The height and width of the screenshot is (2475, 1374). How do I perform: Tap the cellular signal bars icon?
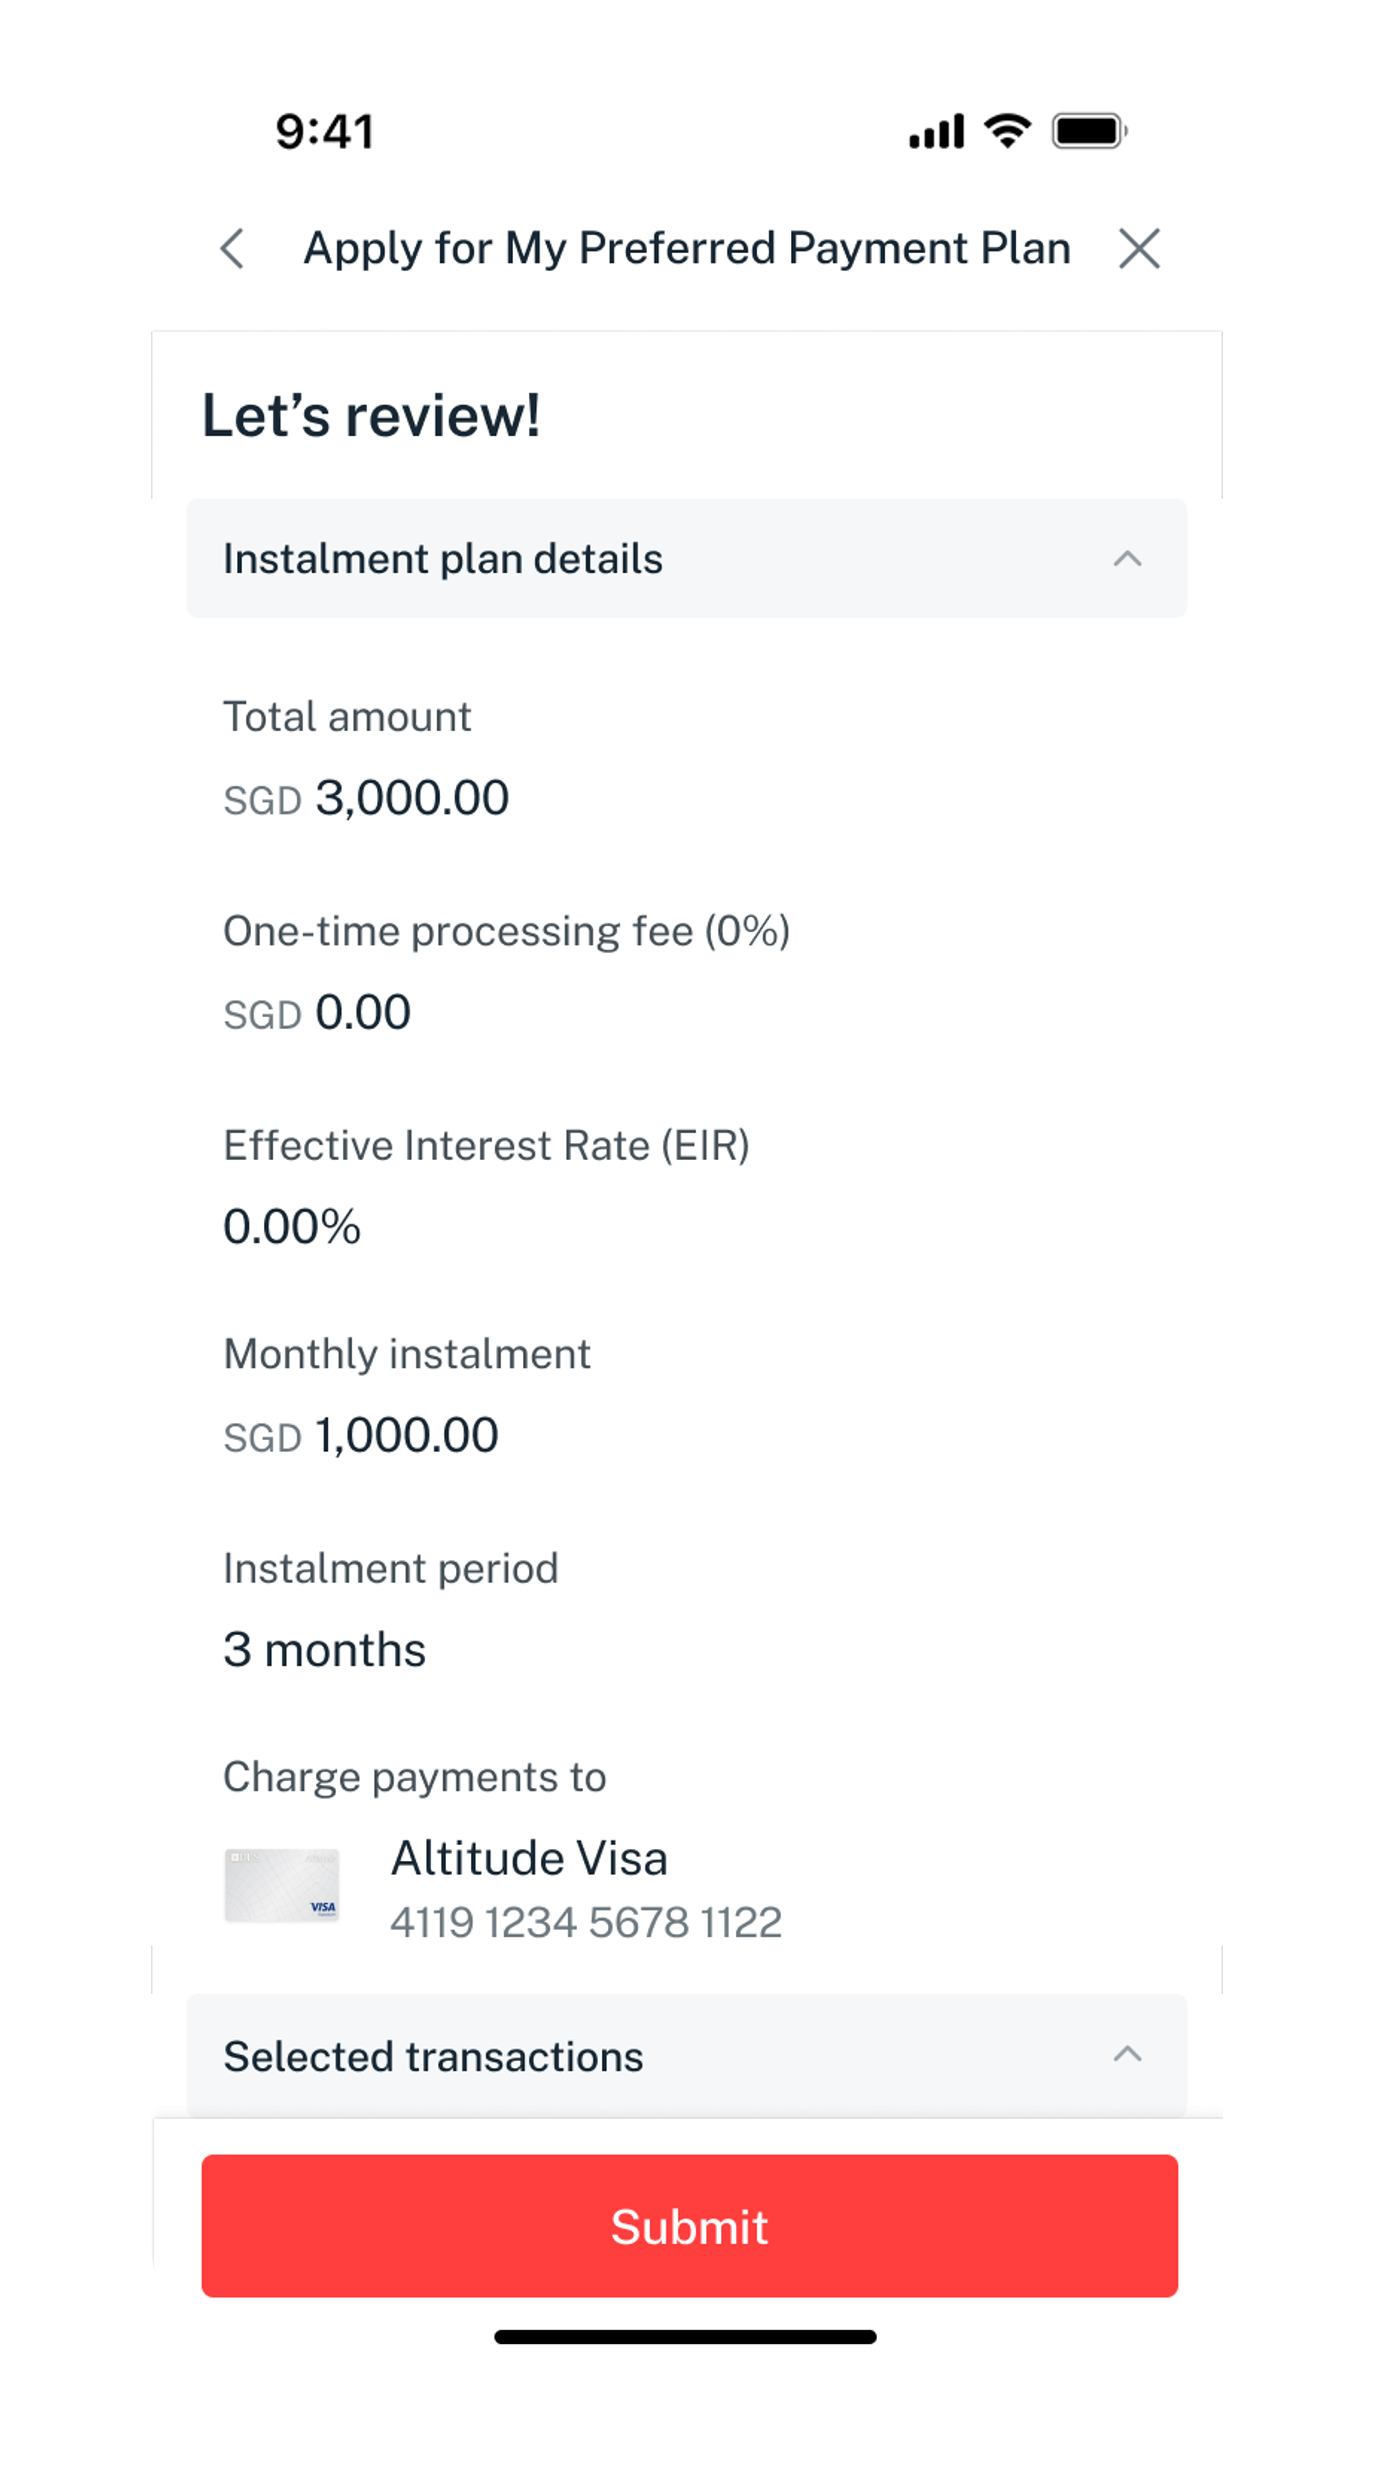[936, 131]
